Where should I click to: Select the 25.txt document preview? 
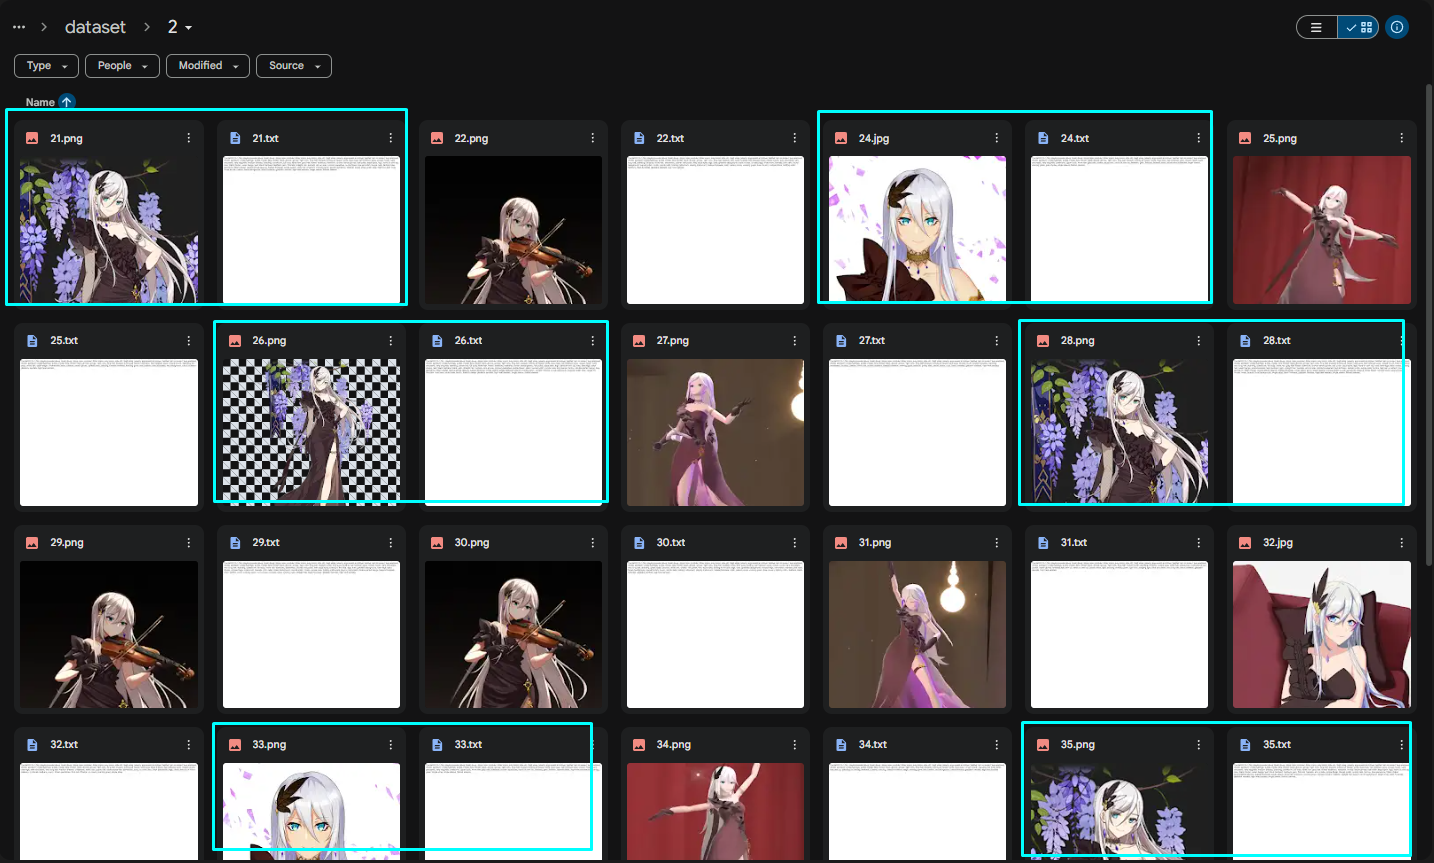[109, 432]
